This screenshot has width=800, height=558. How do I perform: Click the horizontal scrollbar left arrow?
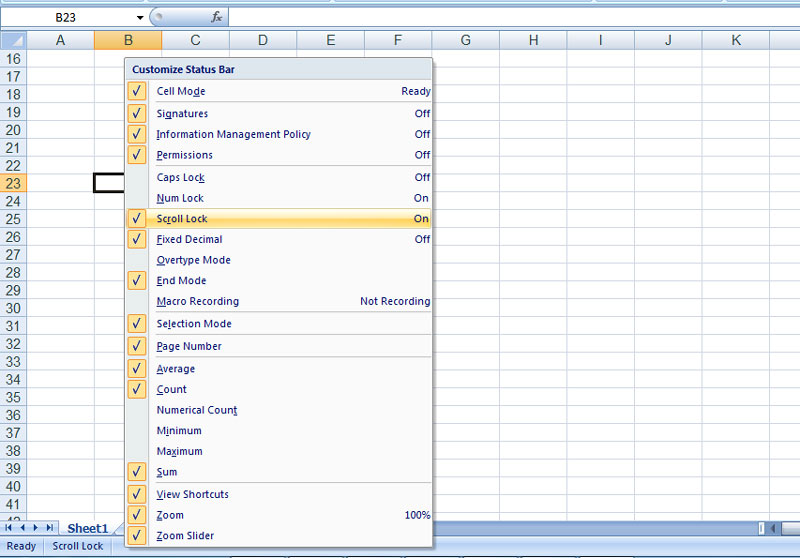[x=772, y=528]
